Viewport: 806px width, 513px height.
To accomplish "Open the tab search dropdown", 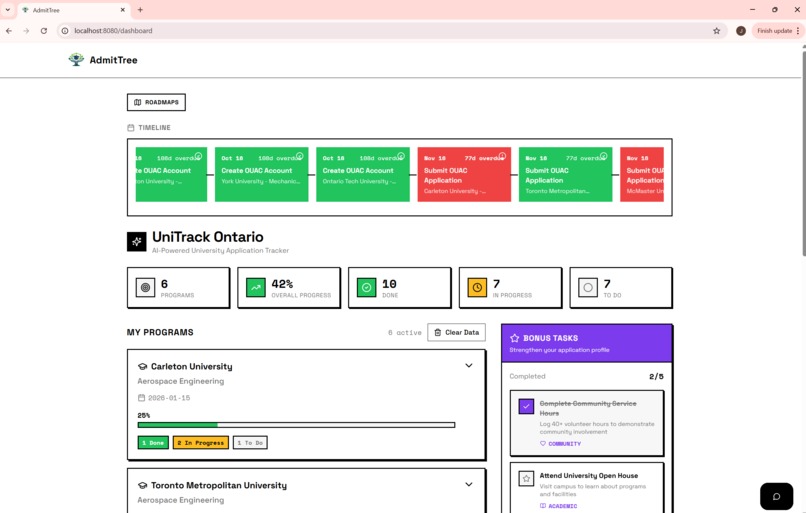I will point(8,10).
